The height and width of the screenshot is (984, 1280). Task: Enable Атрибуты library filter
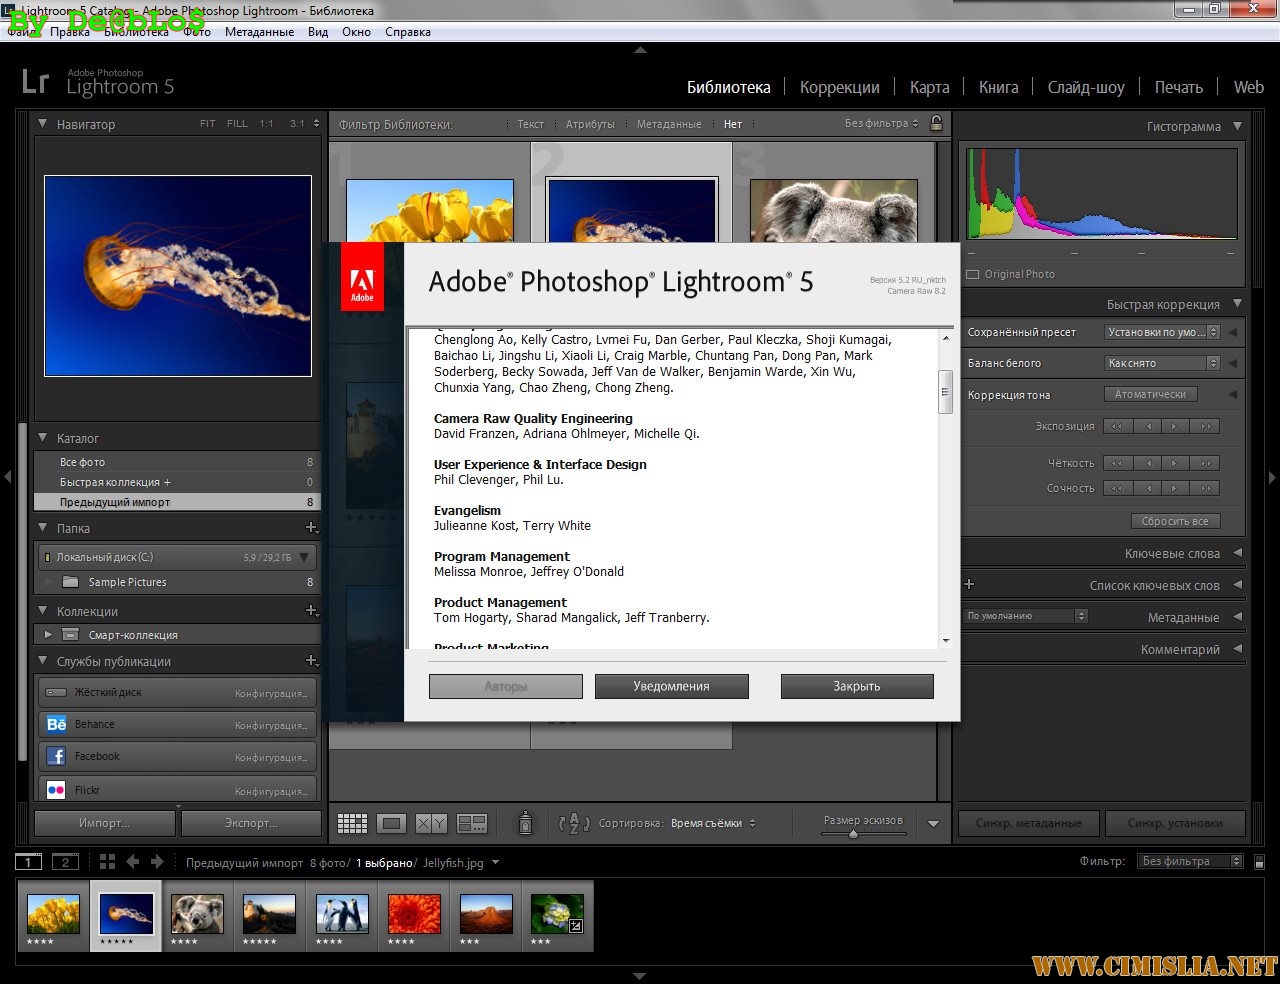point(590,124)
